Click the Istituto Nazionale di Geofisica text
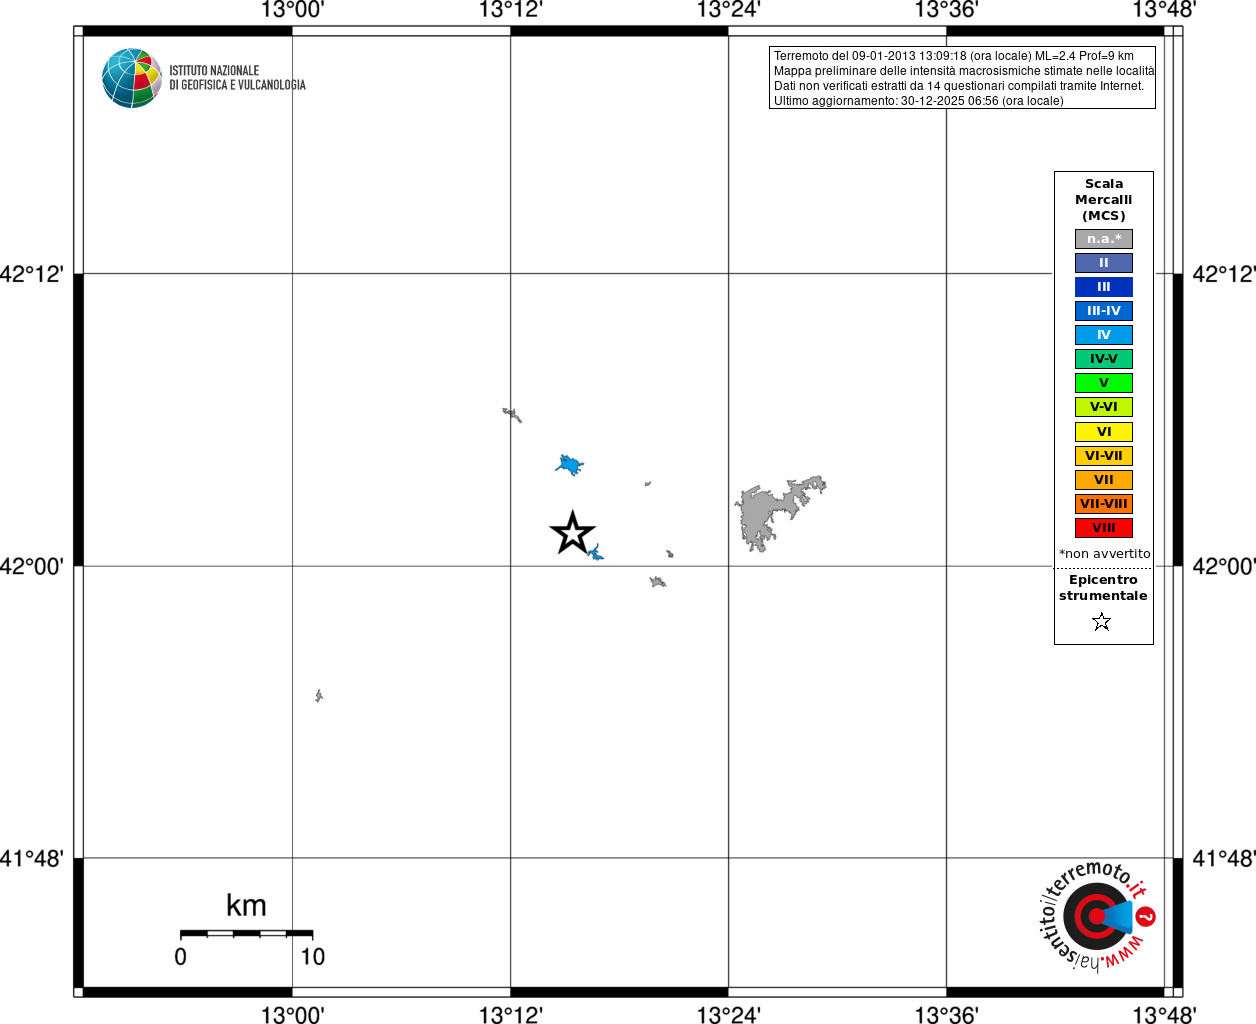This screenshot has height=1024, width=1256. tap(237, 78)
